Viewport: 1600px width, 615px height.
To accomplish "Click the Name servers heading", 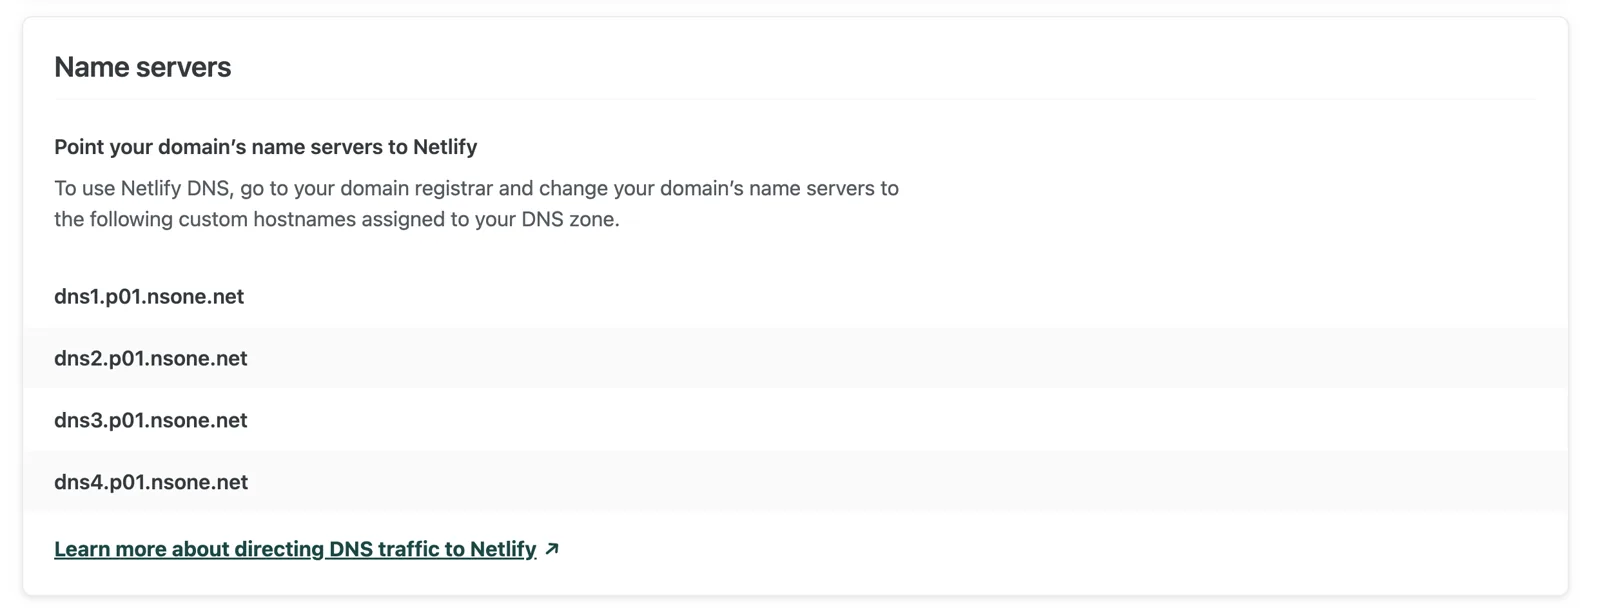I will (142, 67).
